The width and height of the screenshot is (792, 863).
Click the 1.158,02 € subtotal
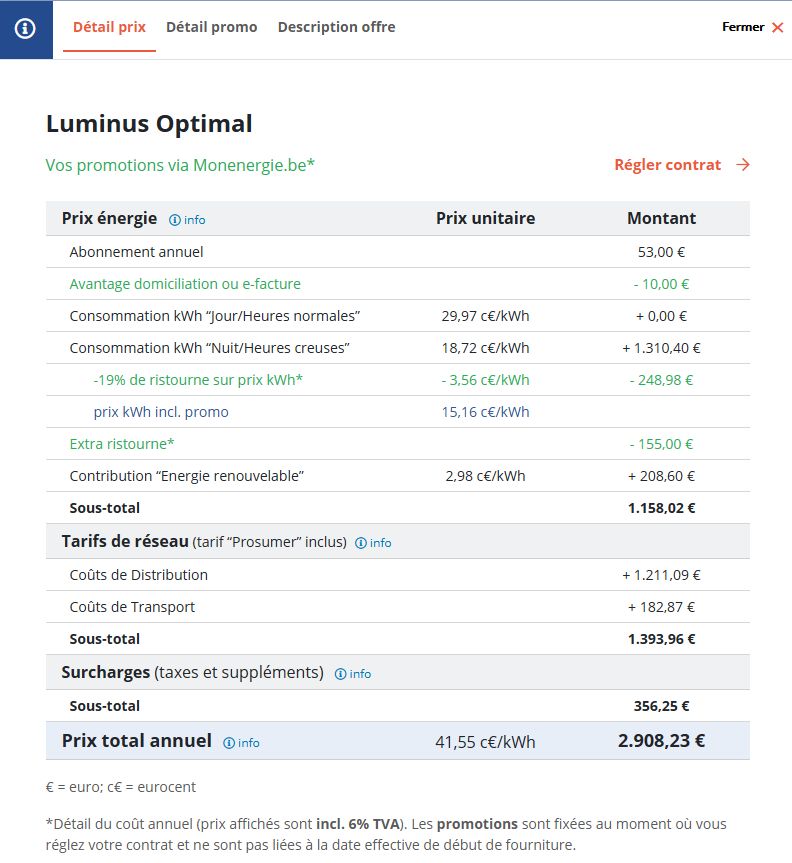pyautogui.click(x=661, y=507)
